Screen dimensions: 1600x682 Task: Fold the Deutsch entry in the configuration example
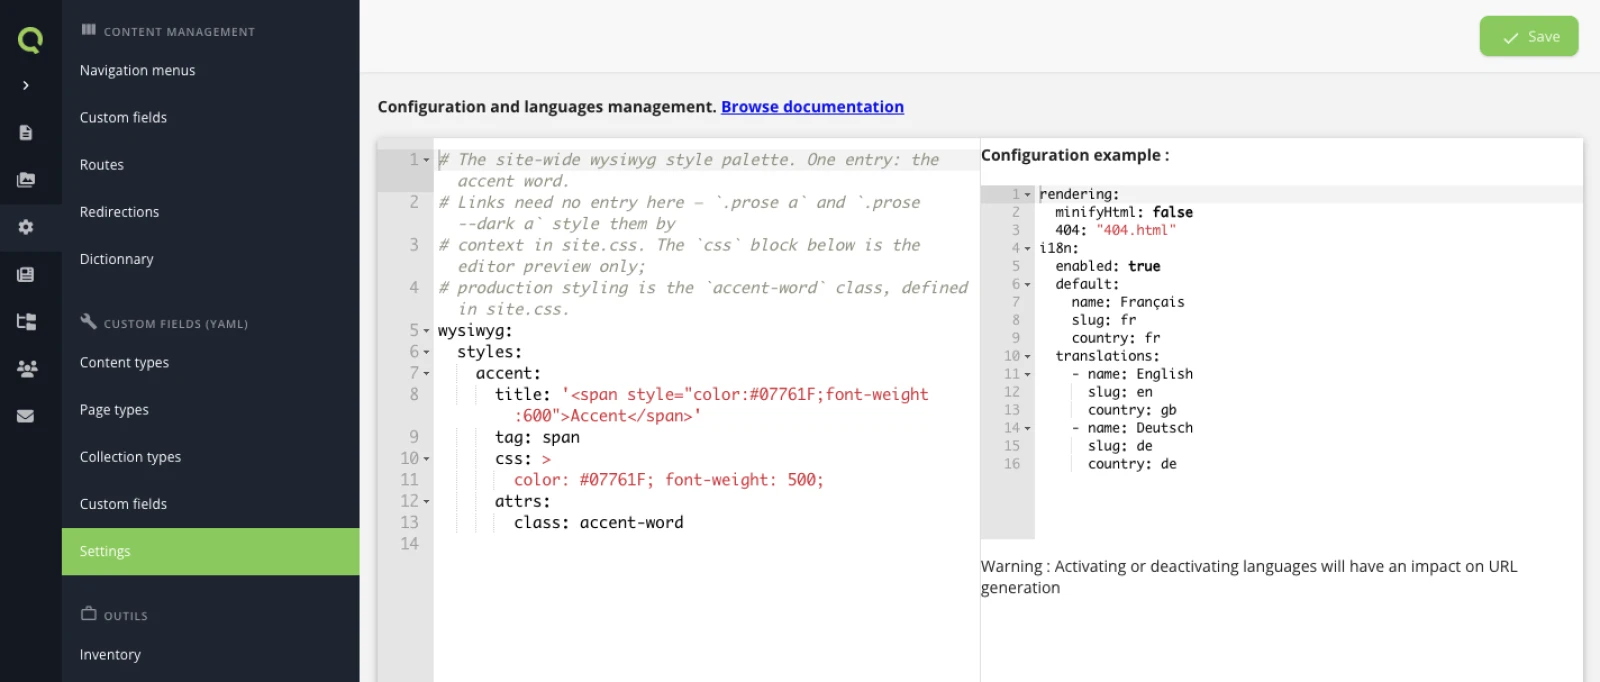coord(1028,429)
